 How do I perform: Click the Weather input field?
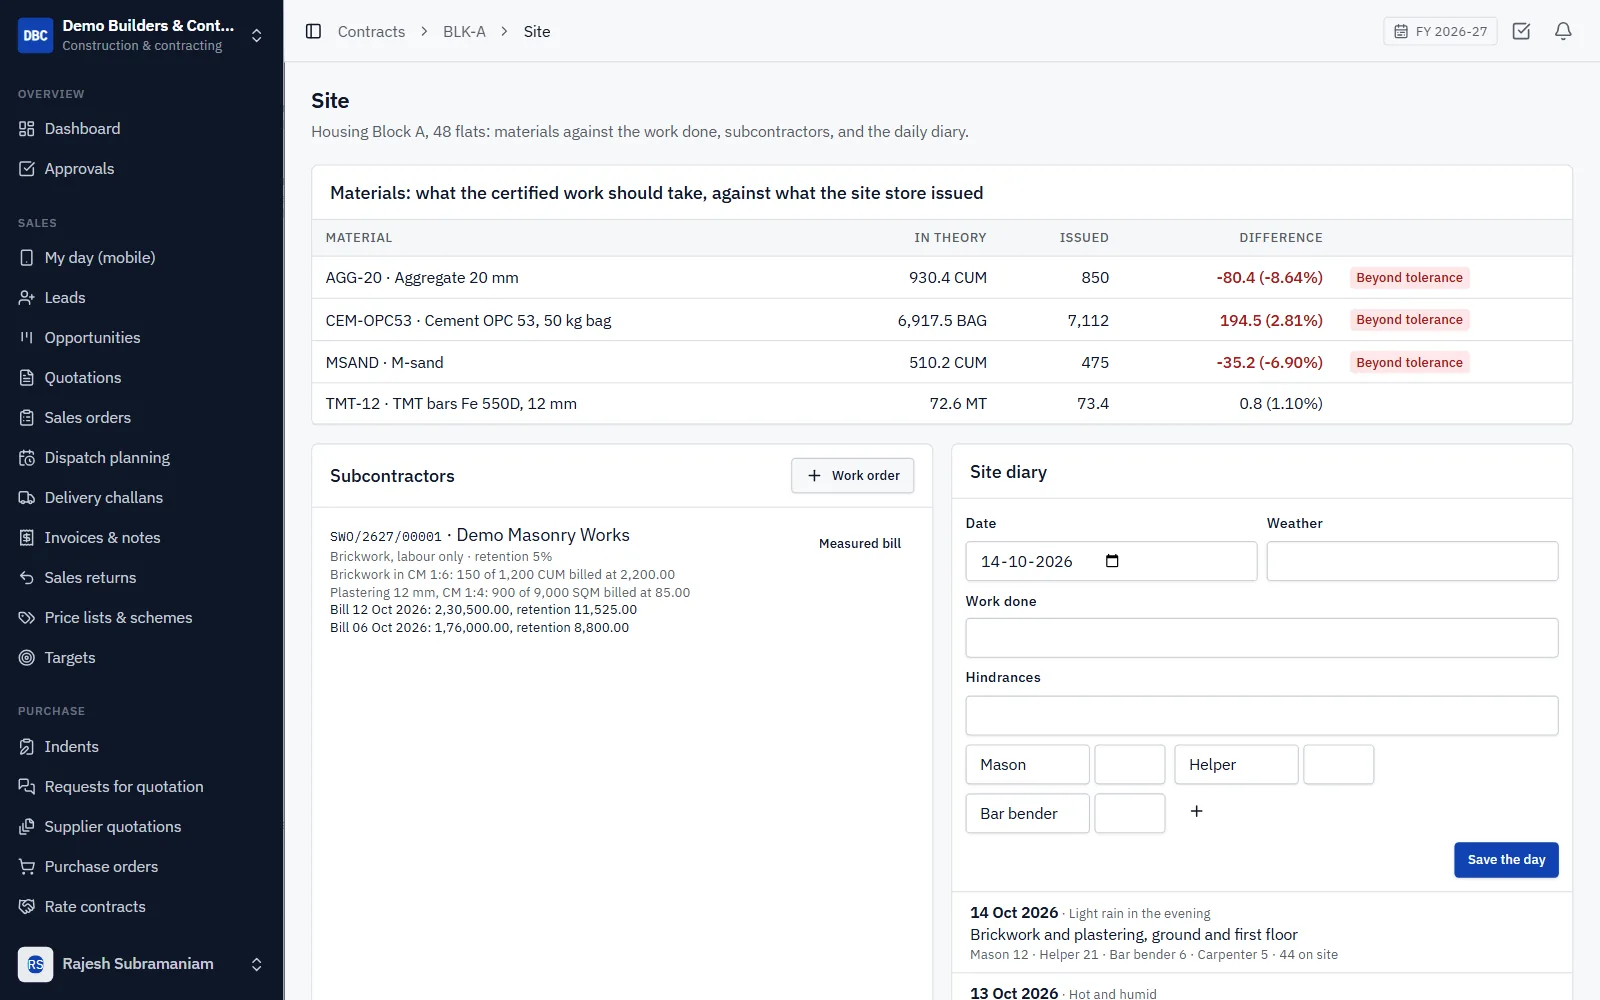pyautogui.click(x=1412, y=561)
